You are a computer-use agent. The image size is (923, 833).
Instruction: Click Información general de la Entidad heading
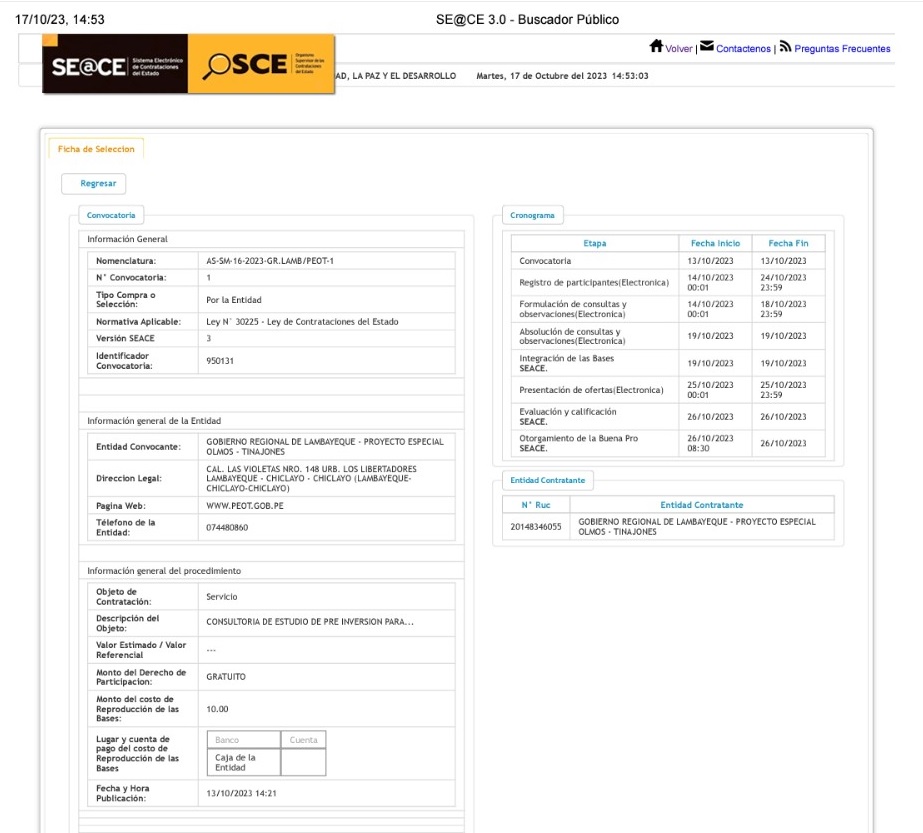tap(154, 421)
